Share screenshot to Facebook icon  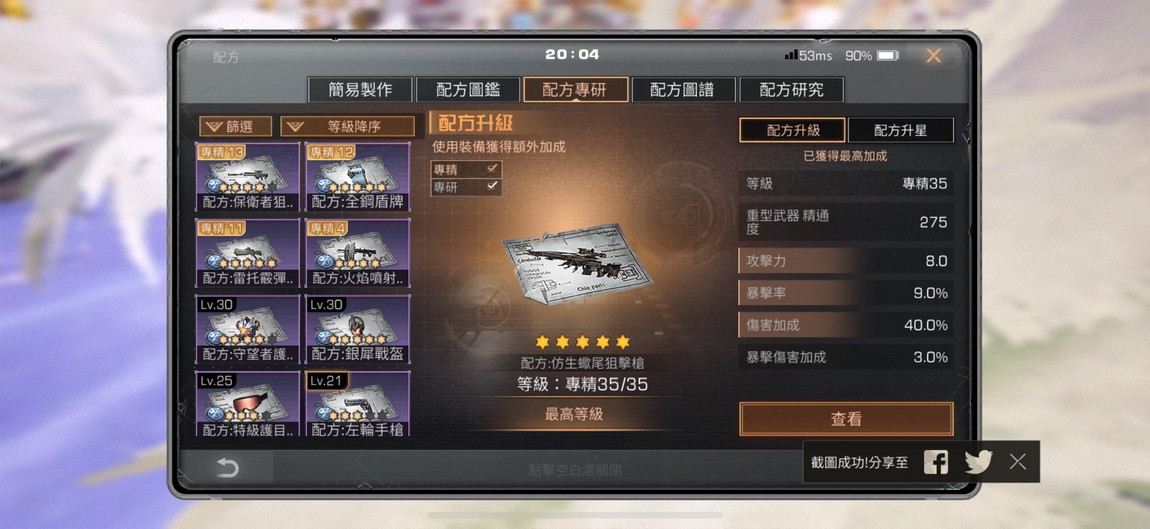coord(935,461)
